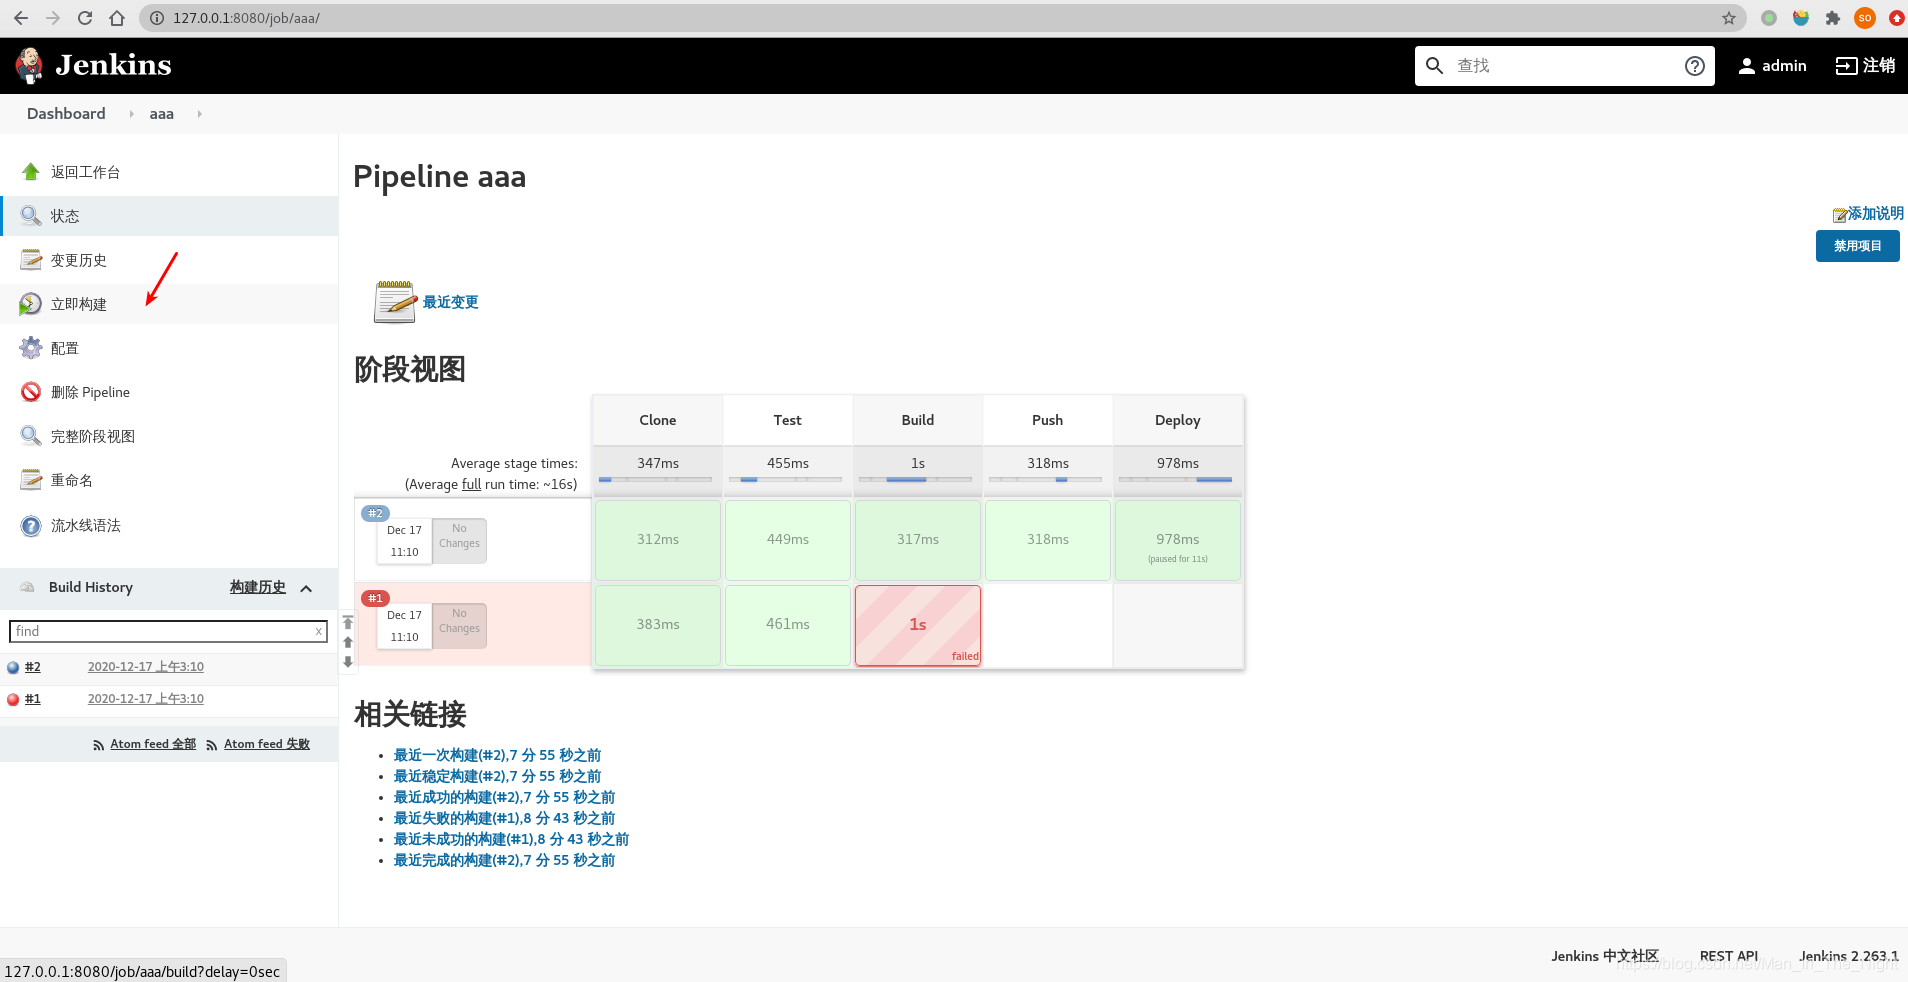Click the #2 build badge in stage view
The image size is (1908, 982).
[375, 513]
